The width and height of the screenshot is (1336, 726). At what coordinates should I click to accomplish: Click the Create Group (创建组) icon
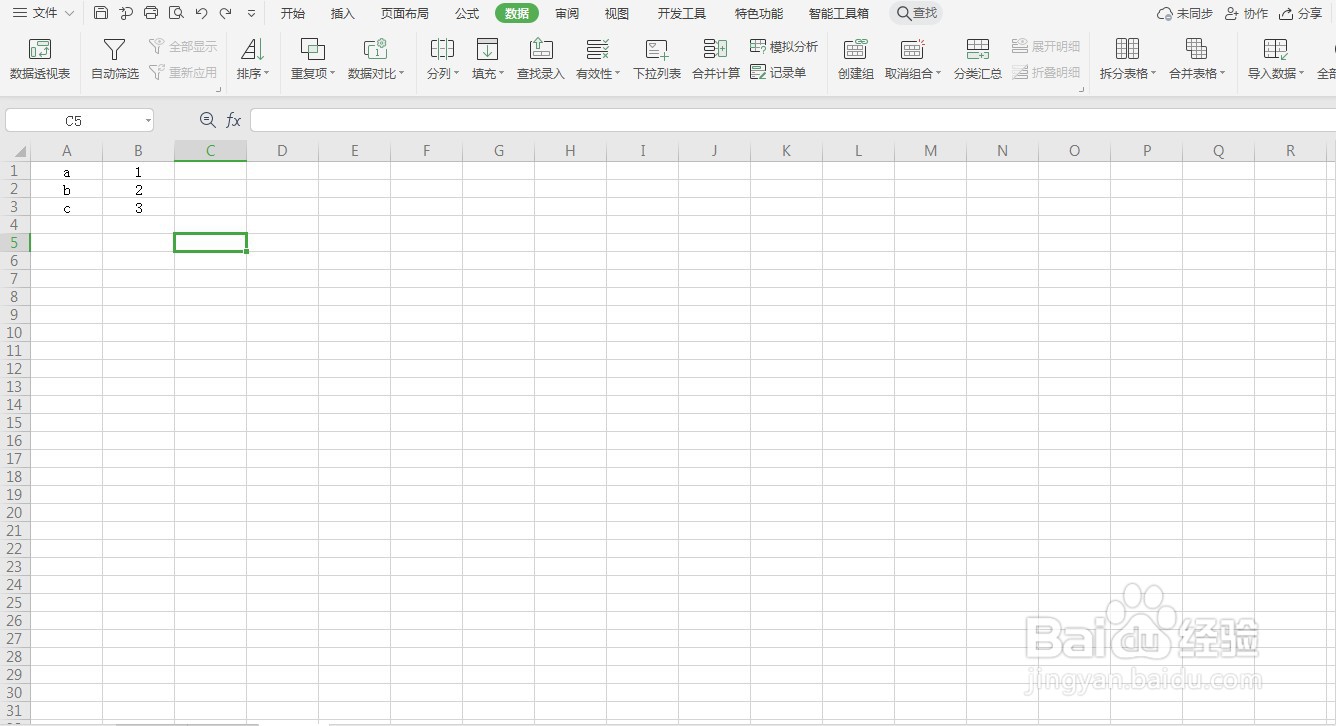(856, 49)
